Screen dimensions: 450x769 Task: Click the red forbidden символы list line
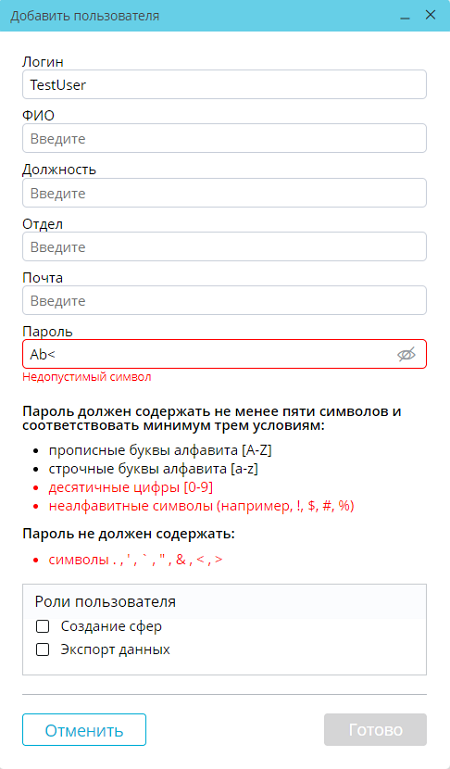click(x=135, y=560)
